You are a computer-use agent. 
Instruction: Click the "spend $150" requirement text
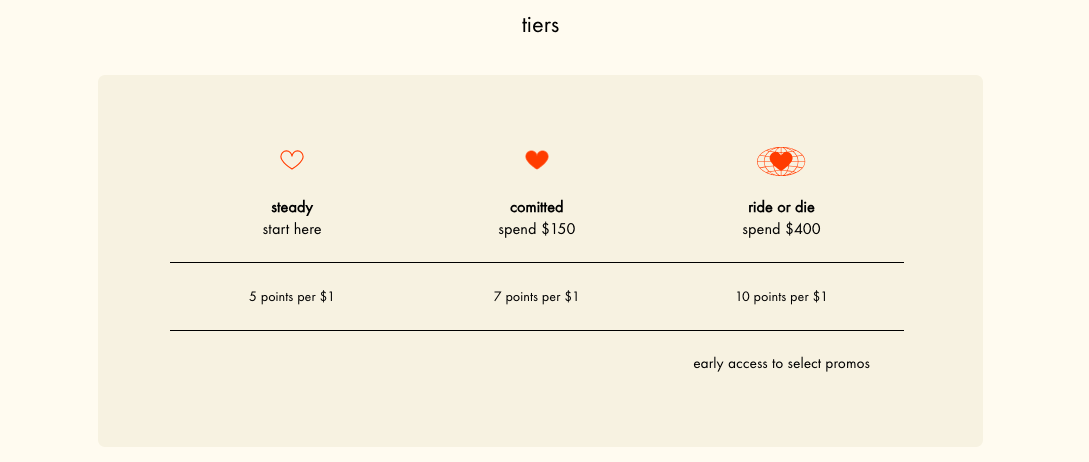[x=537, y=229]
